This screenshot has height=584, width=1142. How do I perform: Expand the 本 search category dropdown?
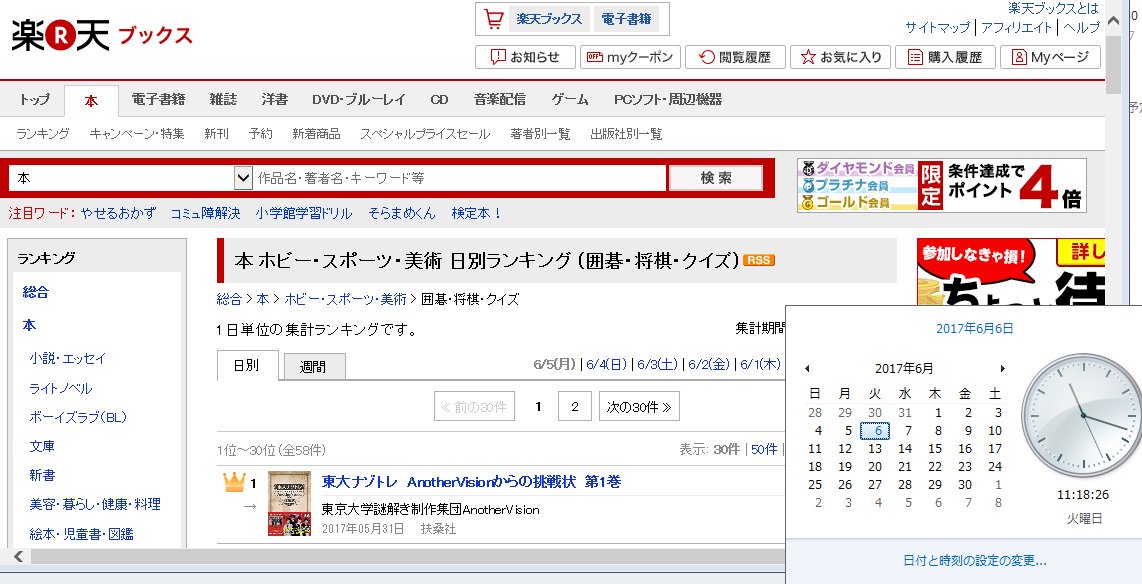point(243,178)
